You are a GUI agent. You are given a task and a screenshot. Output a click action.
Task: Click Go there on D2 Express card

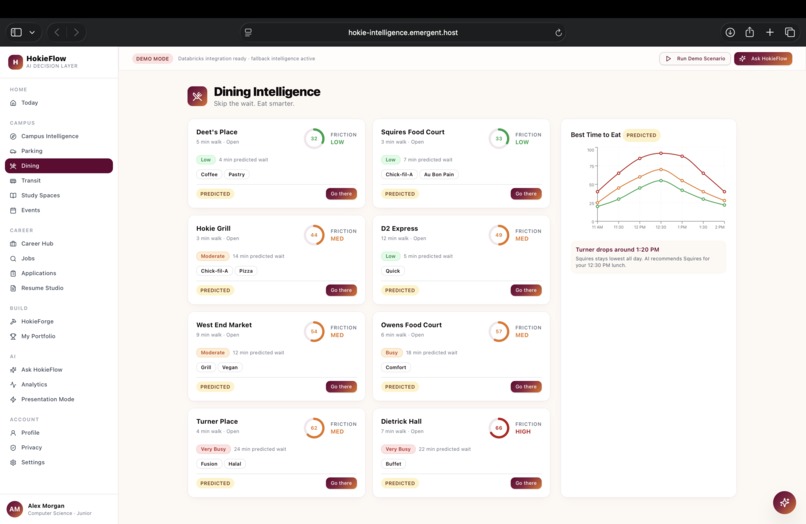526,291
